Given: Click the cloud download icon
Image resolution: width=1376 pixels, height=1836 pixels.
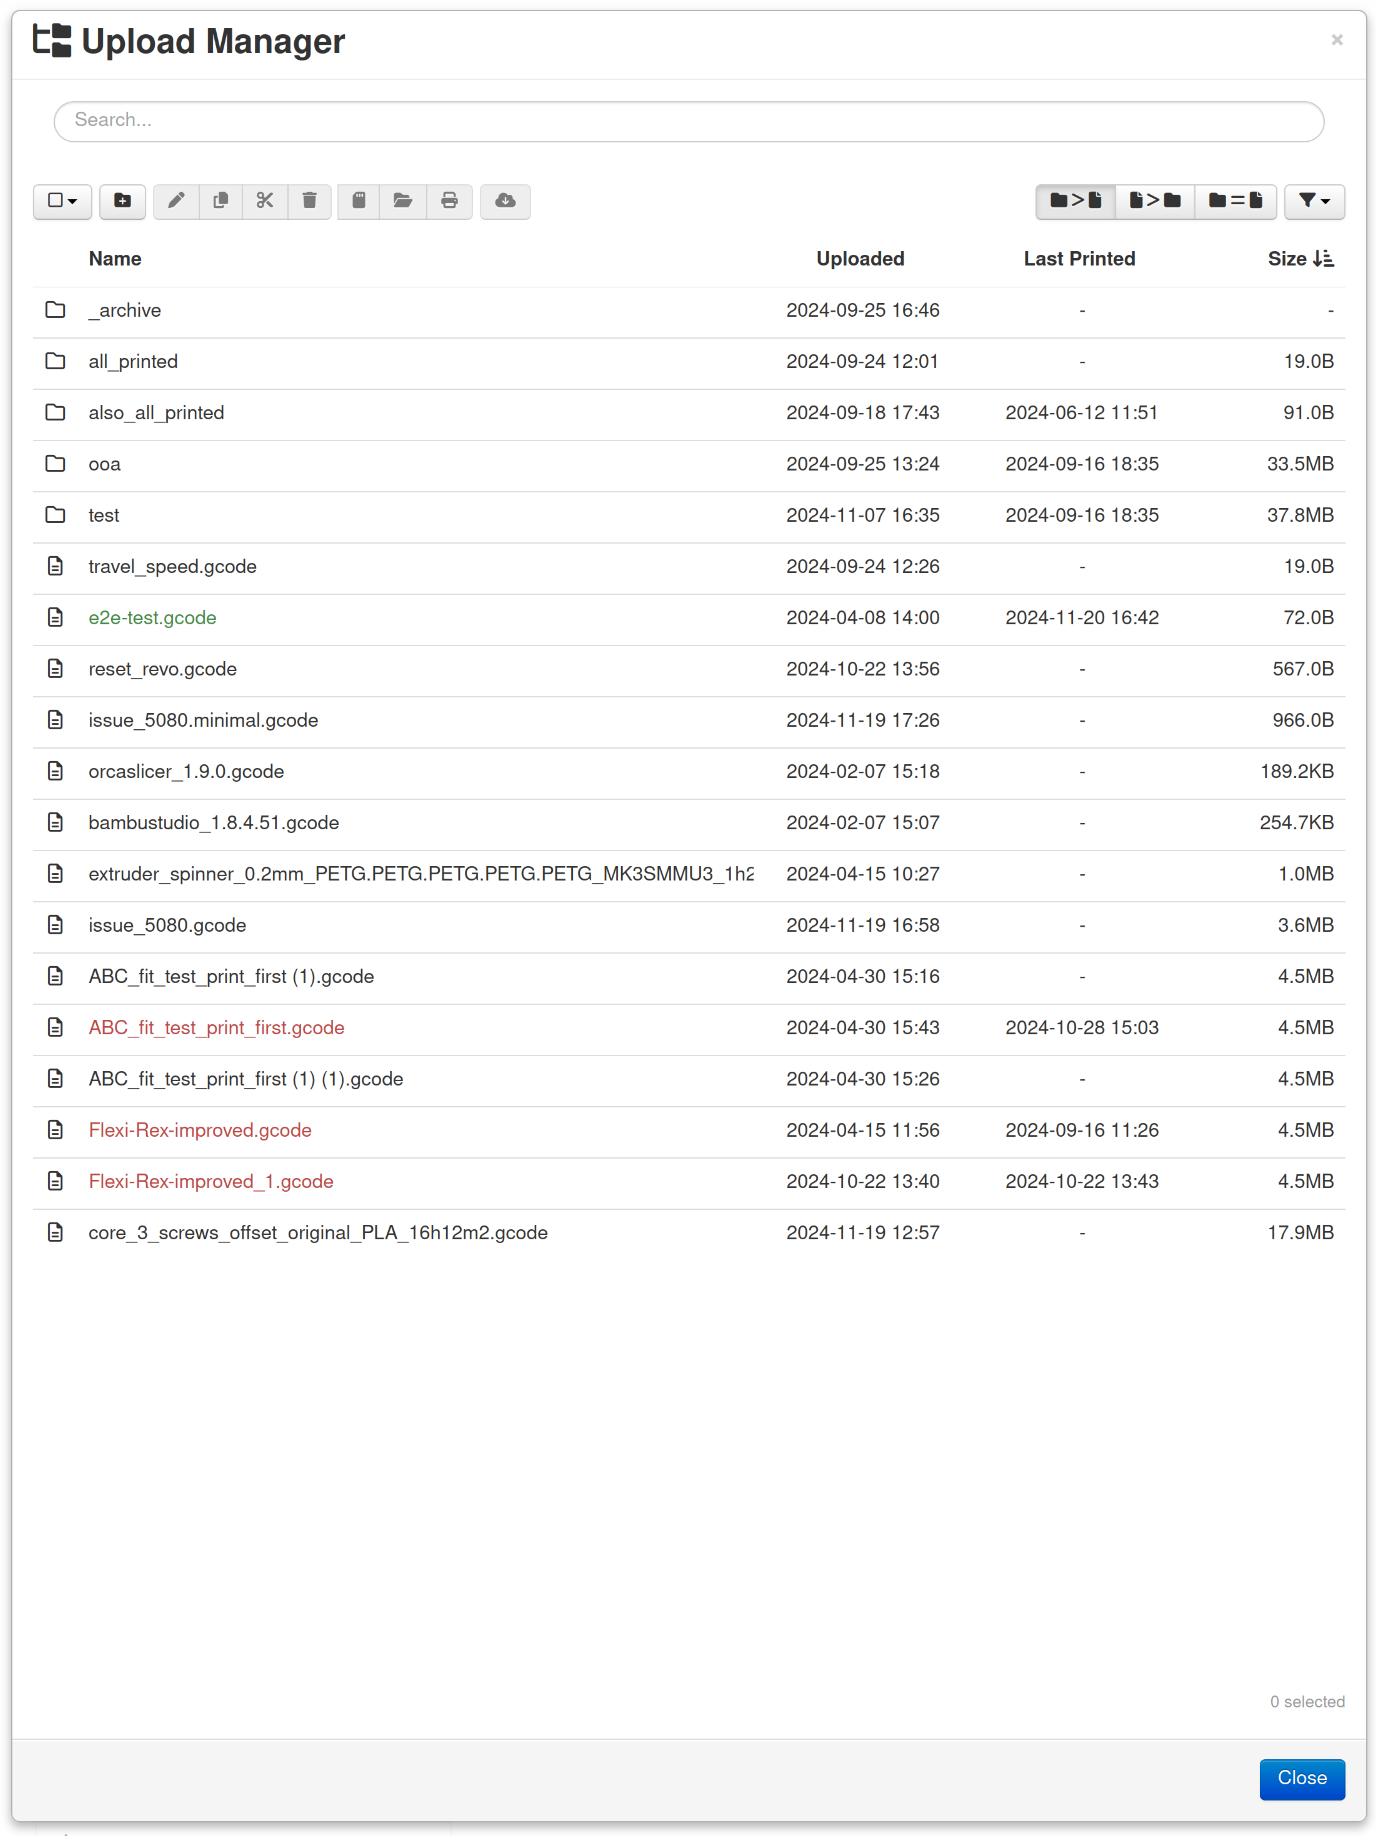Looking at the screenshot, I should 505,202.
